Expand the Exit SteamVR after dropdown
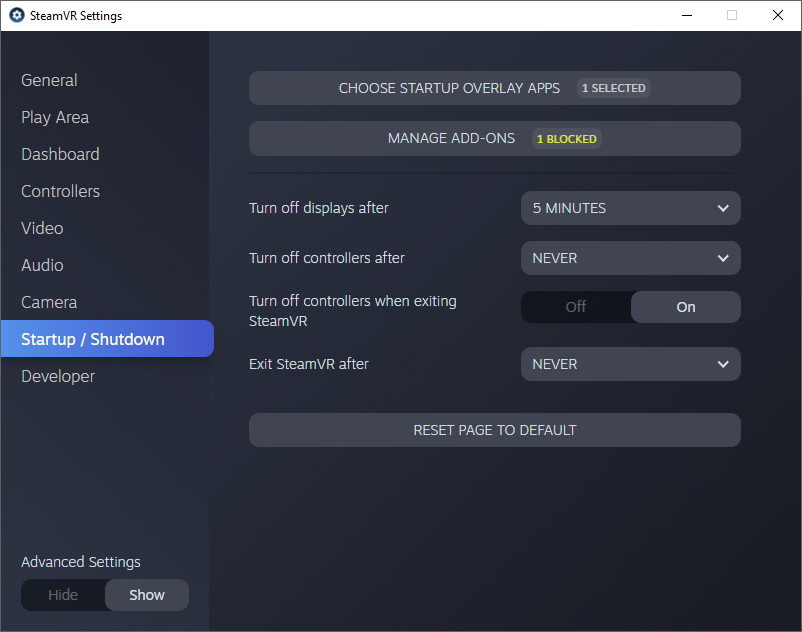The image size is (802, 632). 630,364
